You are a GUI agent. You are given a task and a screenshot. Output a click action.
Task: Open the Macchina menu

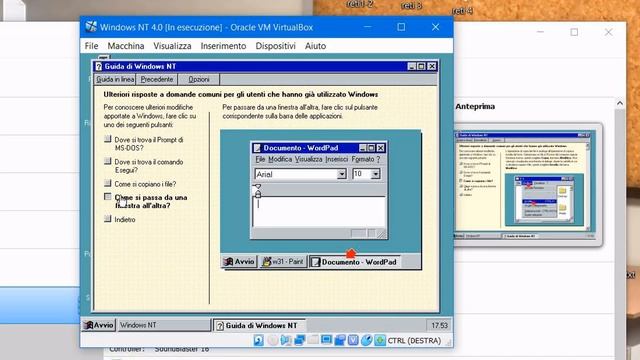coord(126,46)
